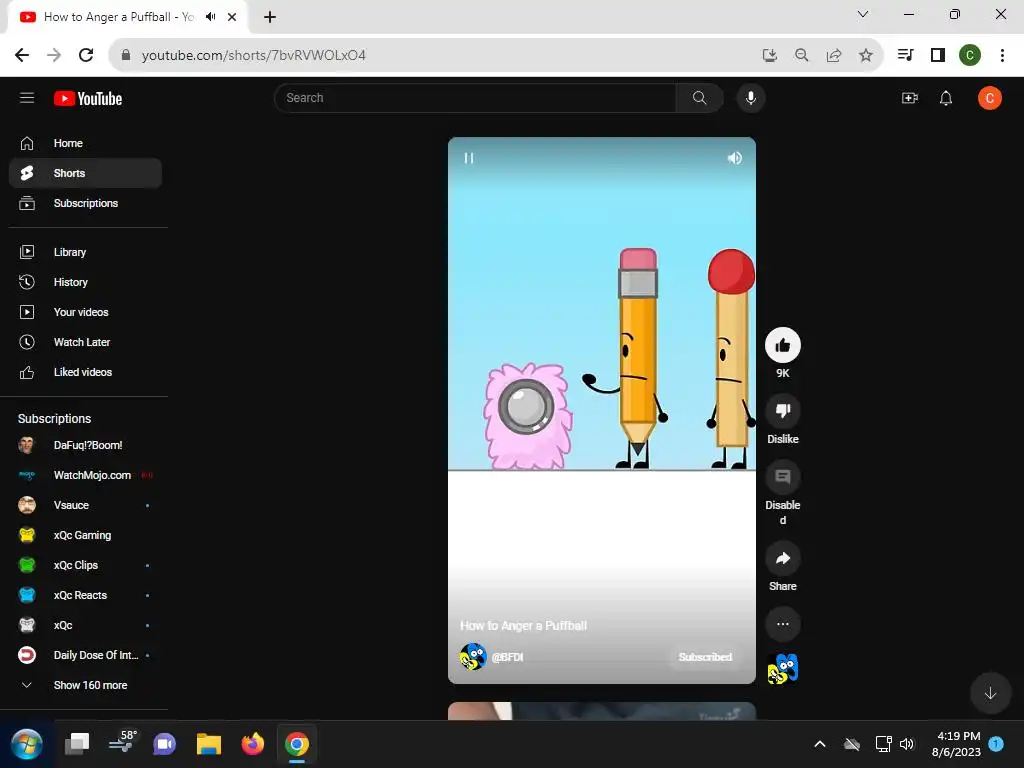Click the BFDI channel avatar on video
This screenshot has height=768, width=1024.
coord(473,657)
